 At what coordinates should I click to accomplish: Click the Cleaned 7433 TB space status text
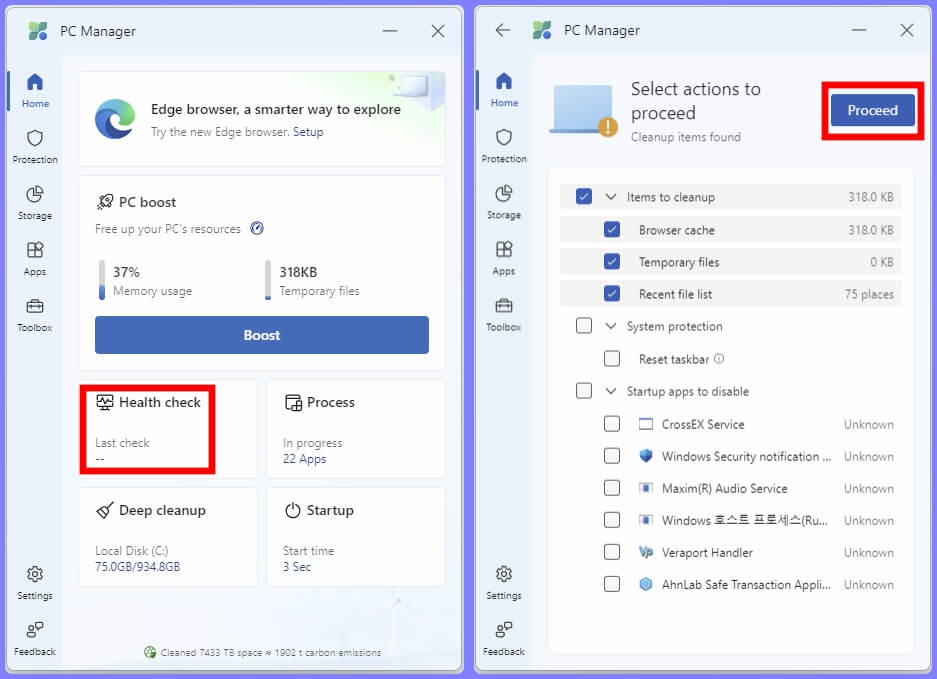pos(271,652)
